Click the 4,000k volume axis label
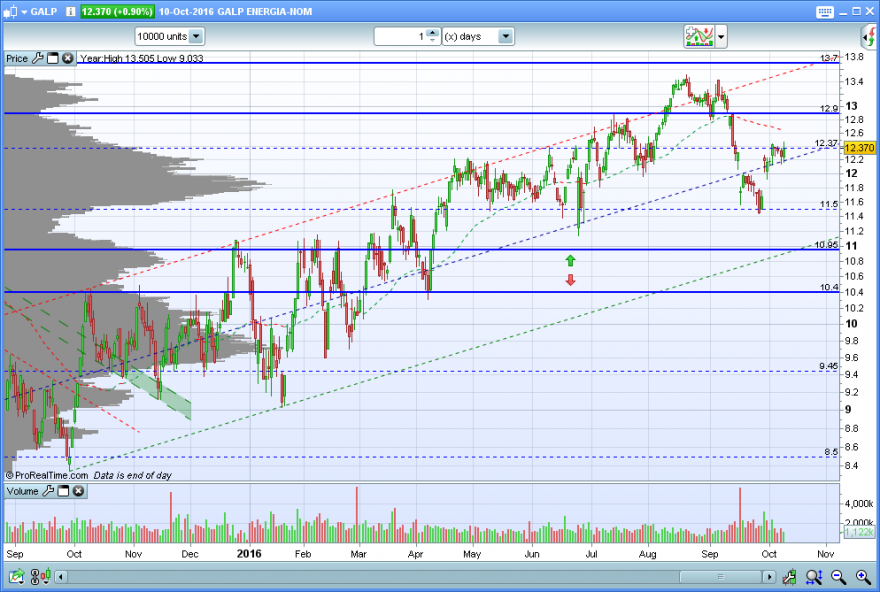Viewport: 880px width, 592px height. coord(859,503)
